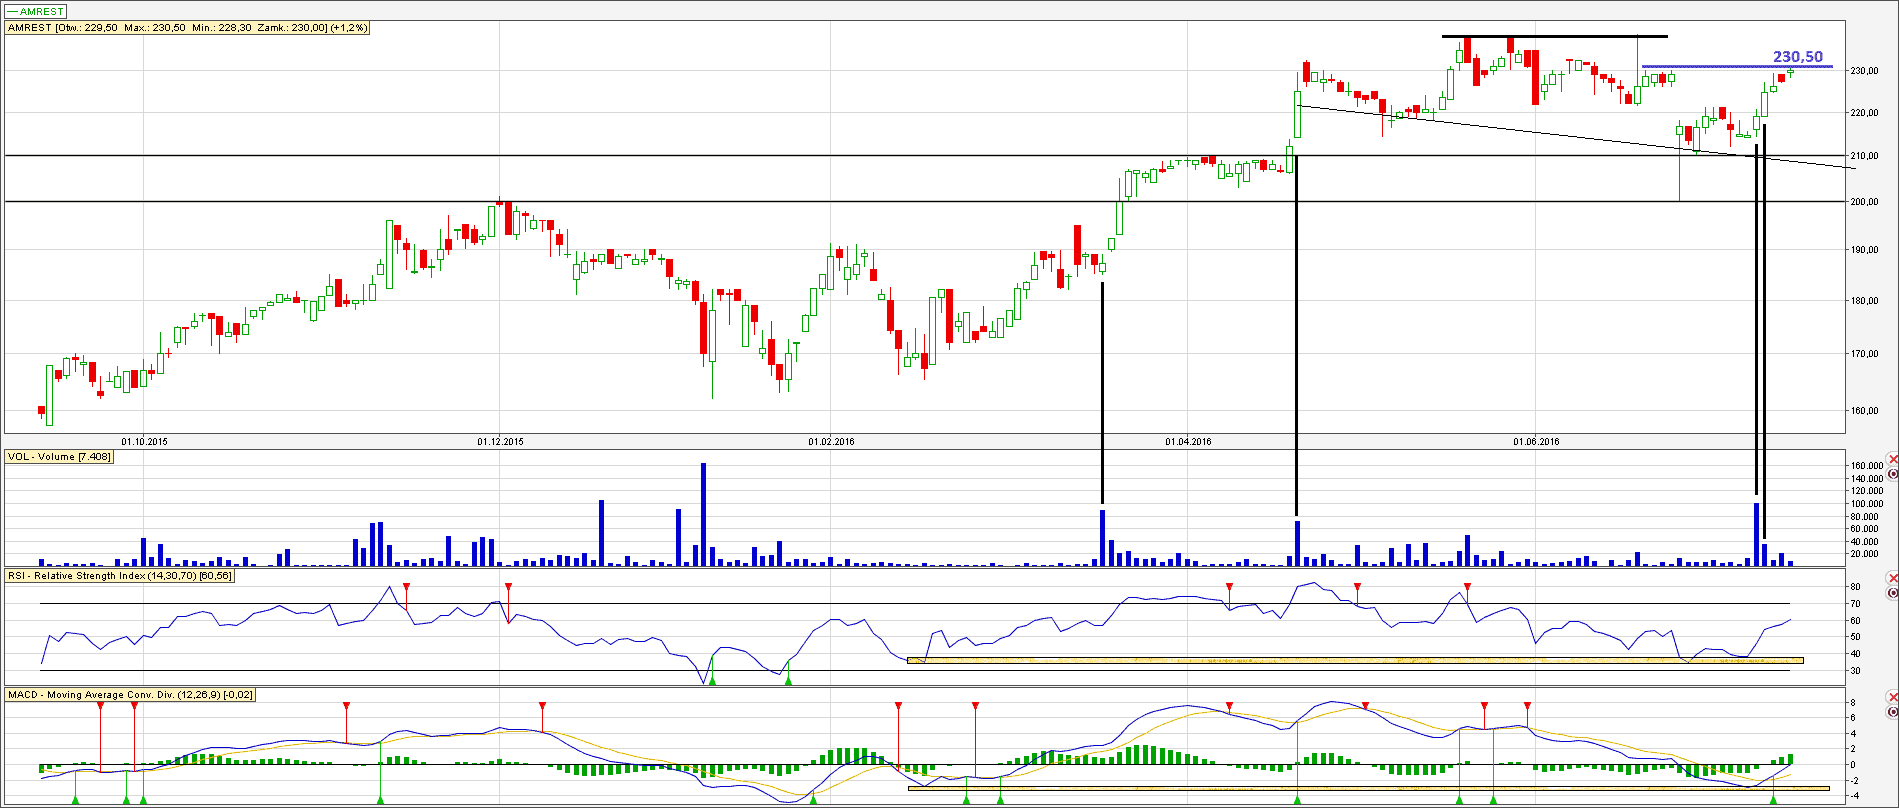Click the 01.04.2016 date axis label

tap(1188, 441)
